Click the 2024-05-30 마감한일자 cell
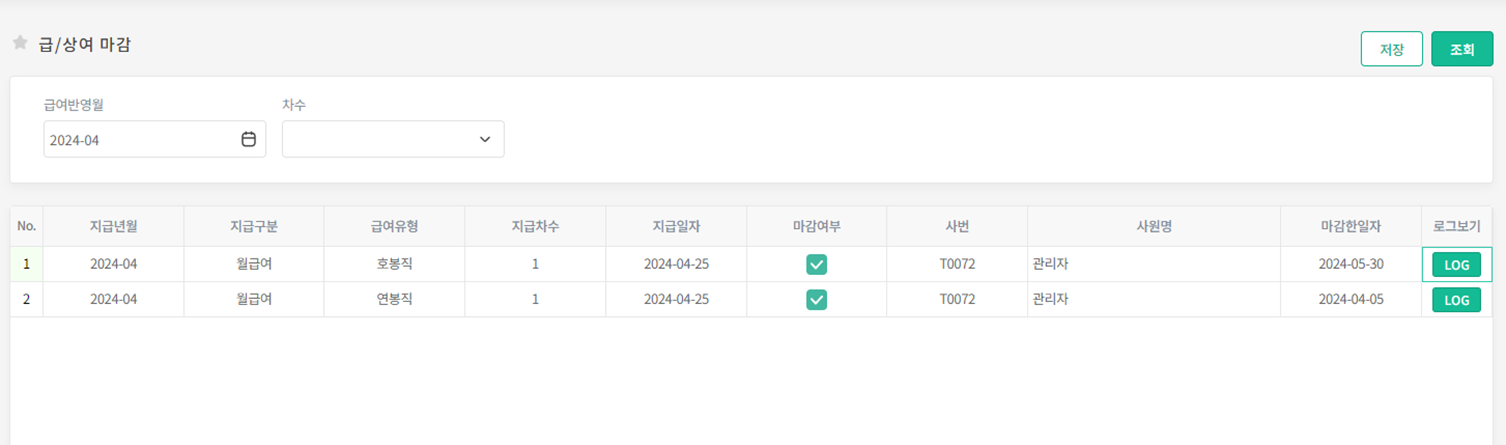1506x445 pixels. click(x=1350, y=265)
